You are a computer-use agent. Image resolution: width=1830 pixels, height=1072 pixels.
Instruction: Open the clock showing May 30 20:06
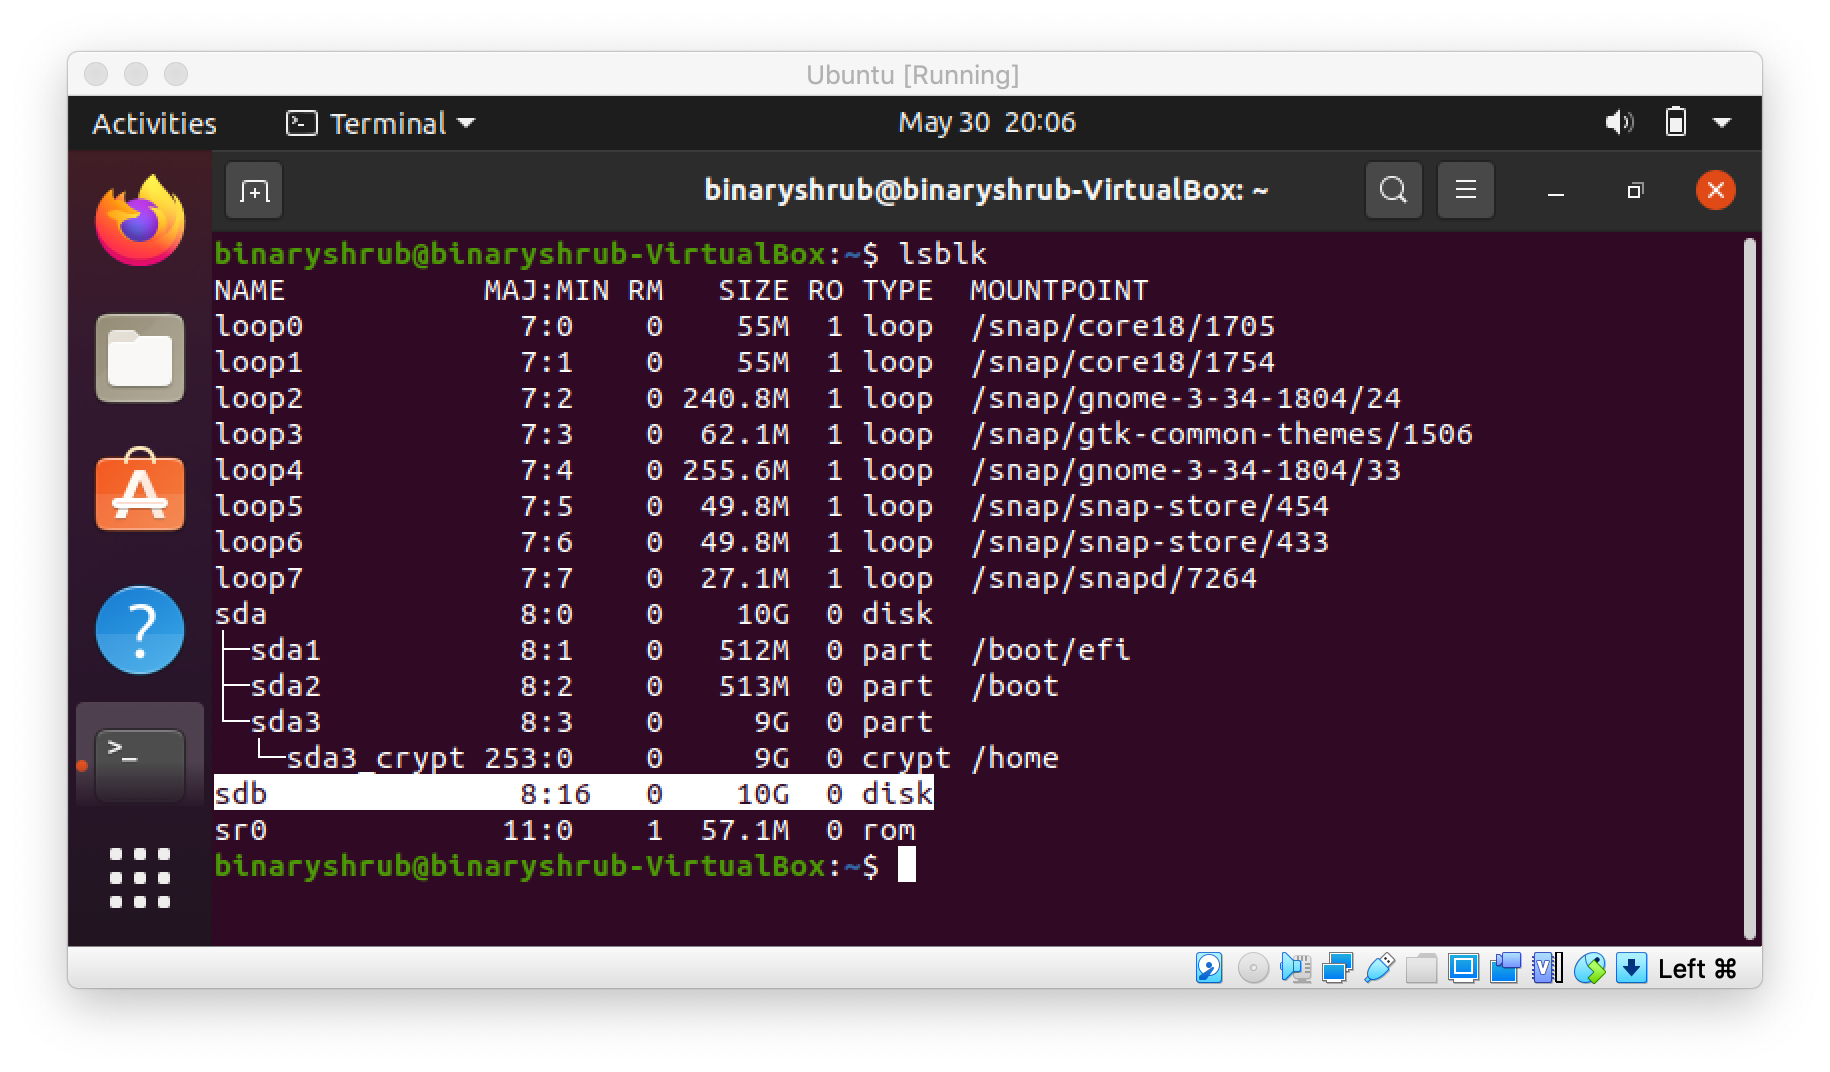[987, 122]
